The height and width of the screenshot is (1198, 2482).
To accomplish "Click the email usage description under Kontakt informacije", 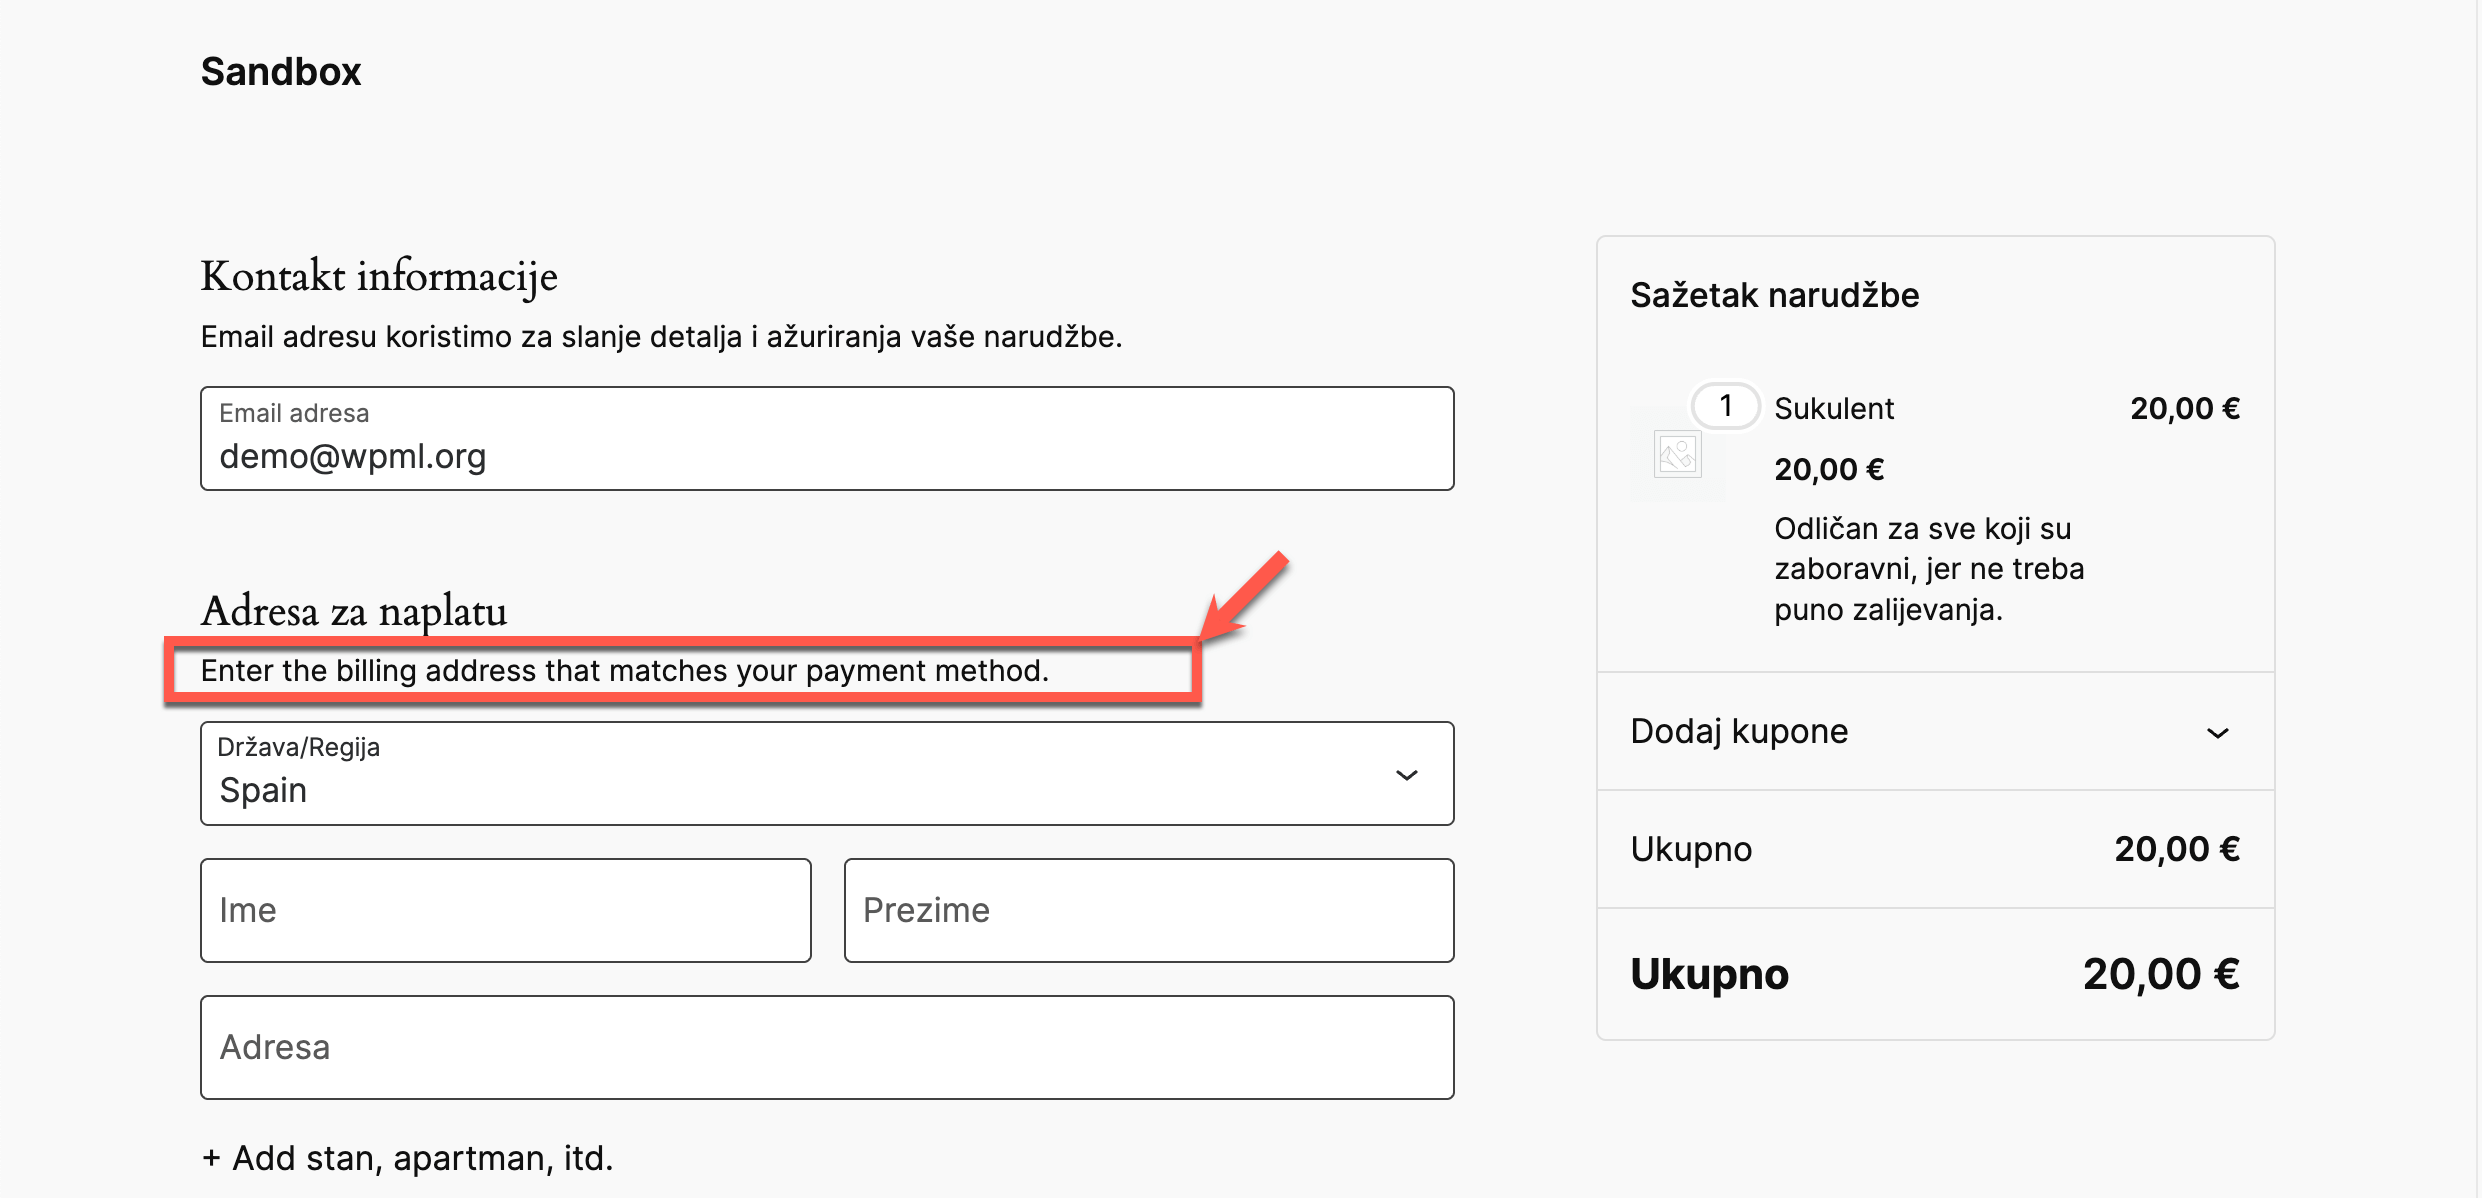I will tap(661, 337).
